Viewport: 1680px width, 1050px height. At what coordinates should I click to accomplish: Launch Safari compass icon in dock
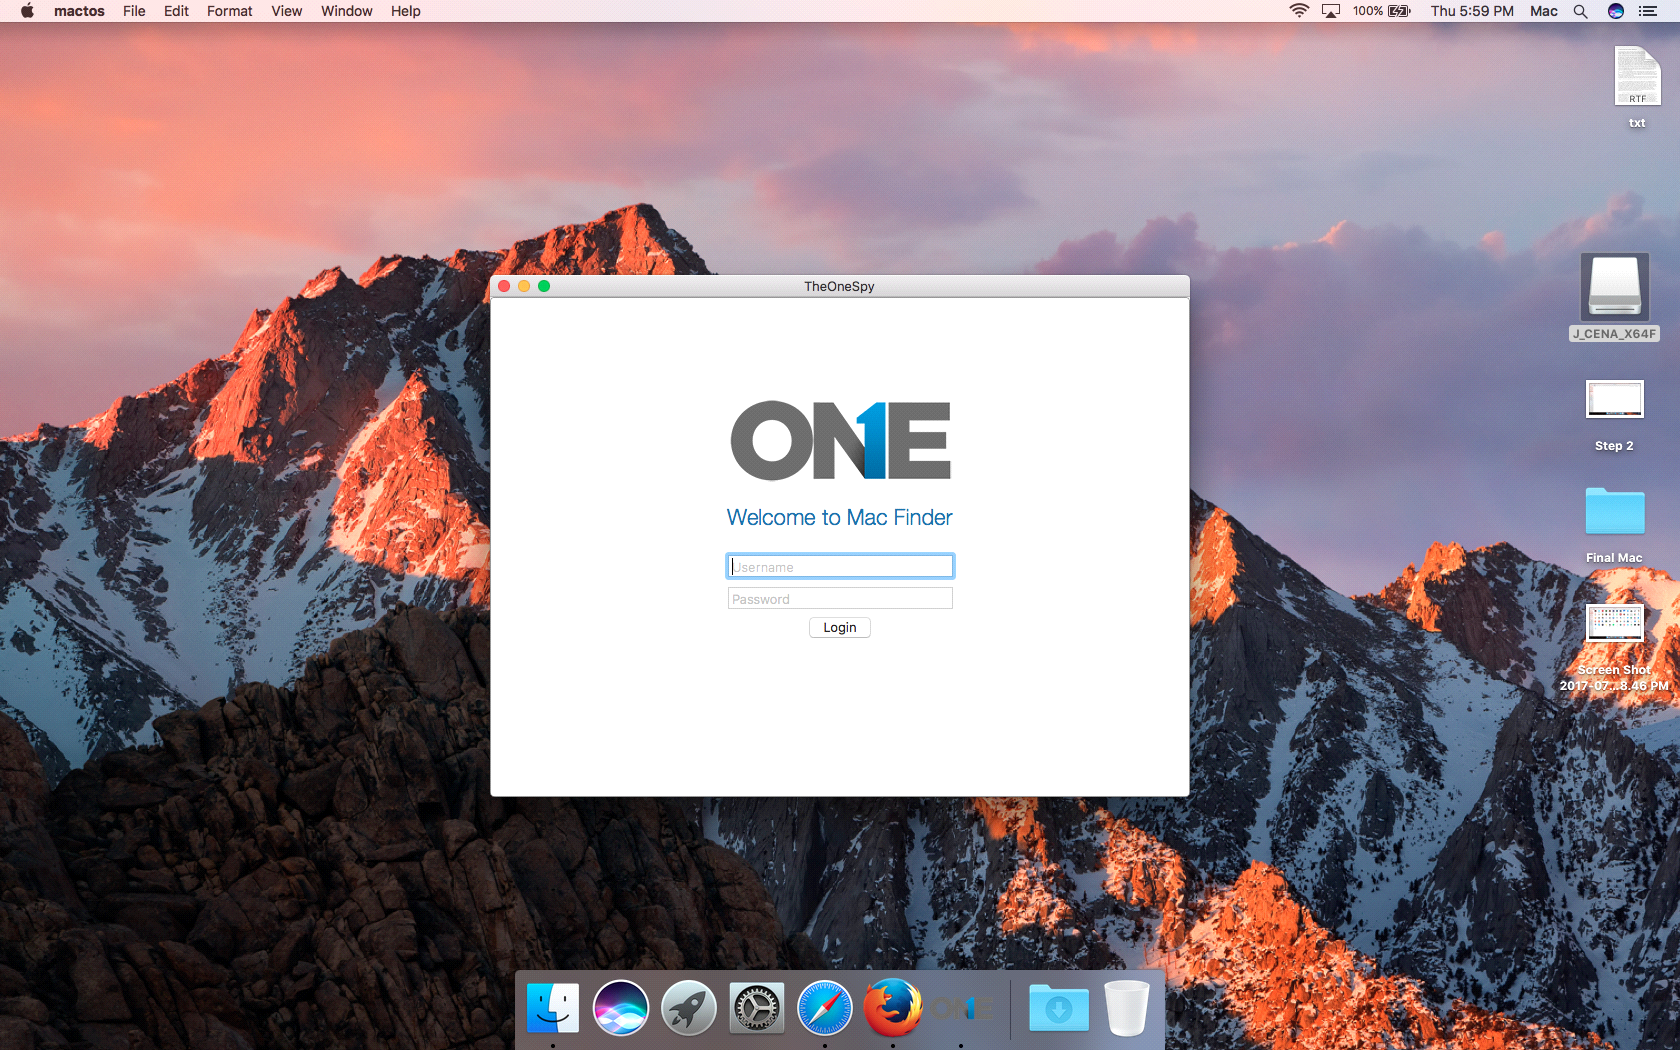point(825,1008)
